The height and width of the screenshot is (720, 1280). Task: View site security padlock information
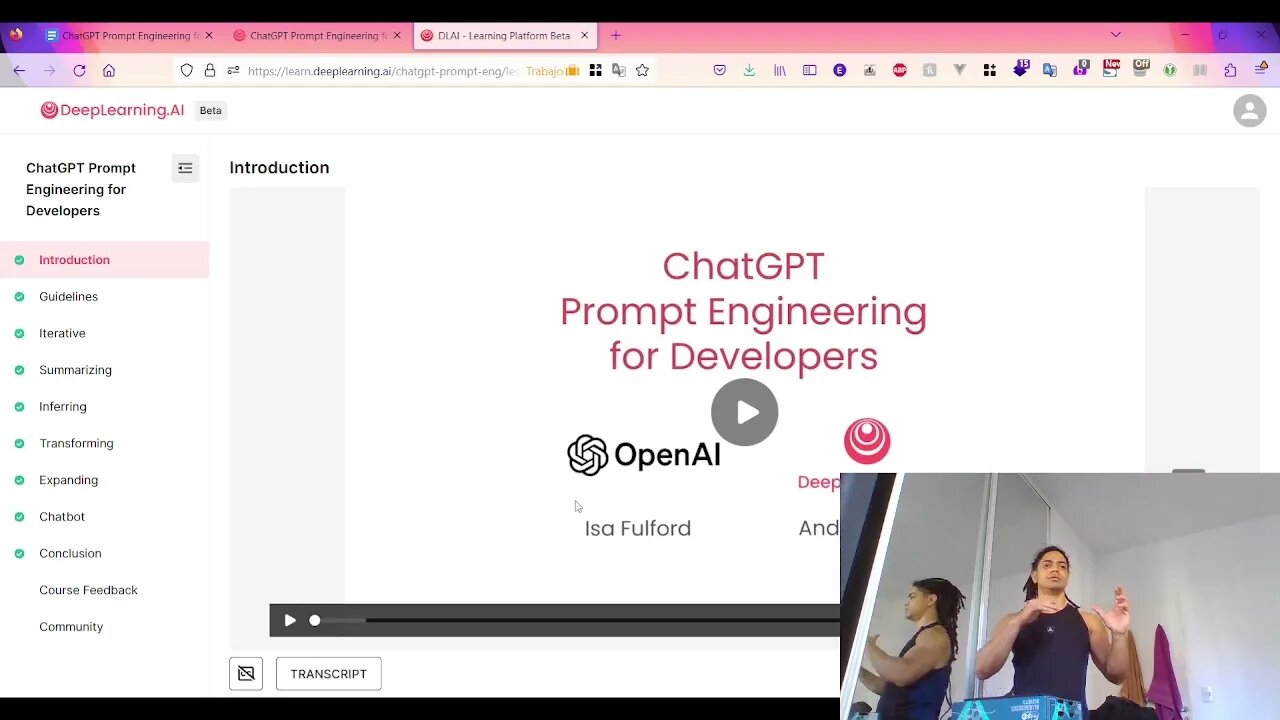(210, 70)
